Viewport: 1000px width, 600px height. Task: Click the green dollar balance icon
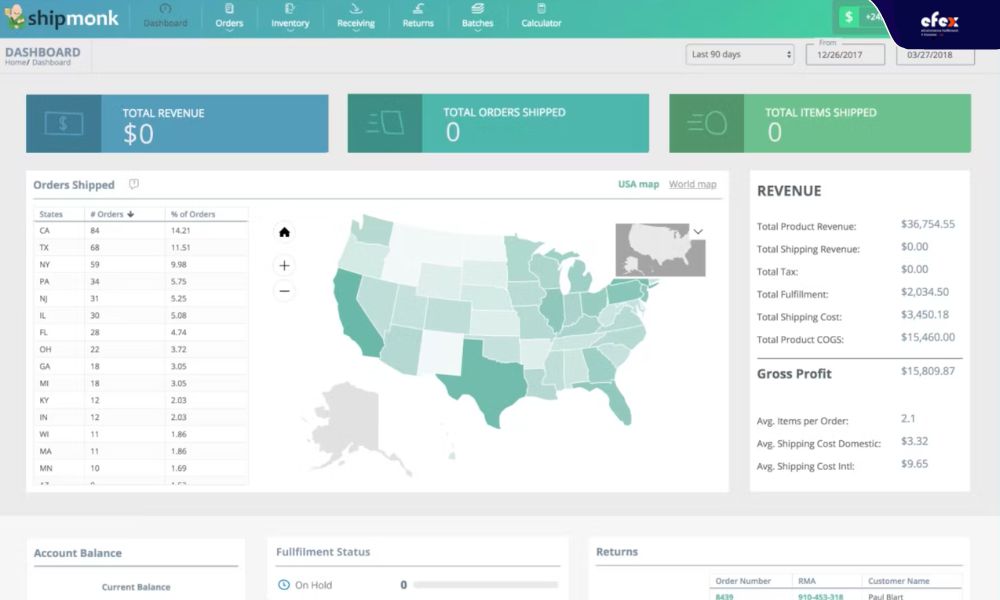(849, 17)
